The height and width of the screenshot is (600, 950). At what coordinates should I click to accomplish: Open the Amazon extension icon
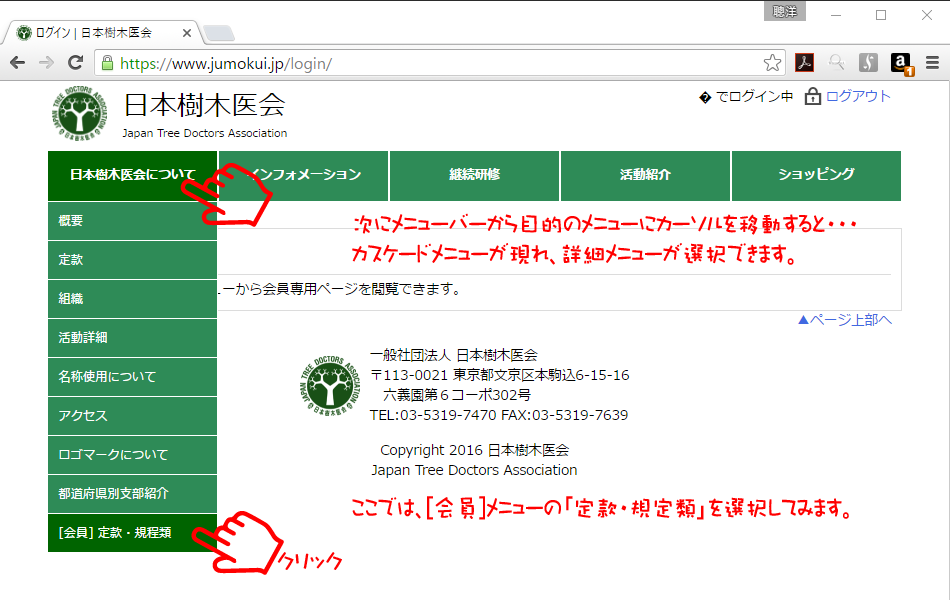[902, 64]
